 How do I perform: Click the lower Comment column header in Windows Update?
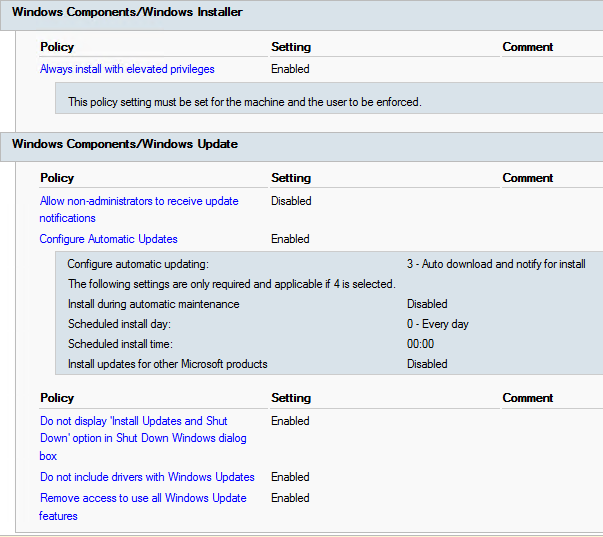(528, 398)
